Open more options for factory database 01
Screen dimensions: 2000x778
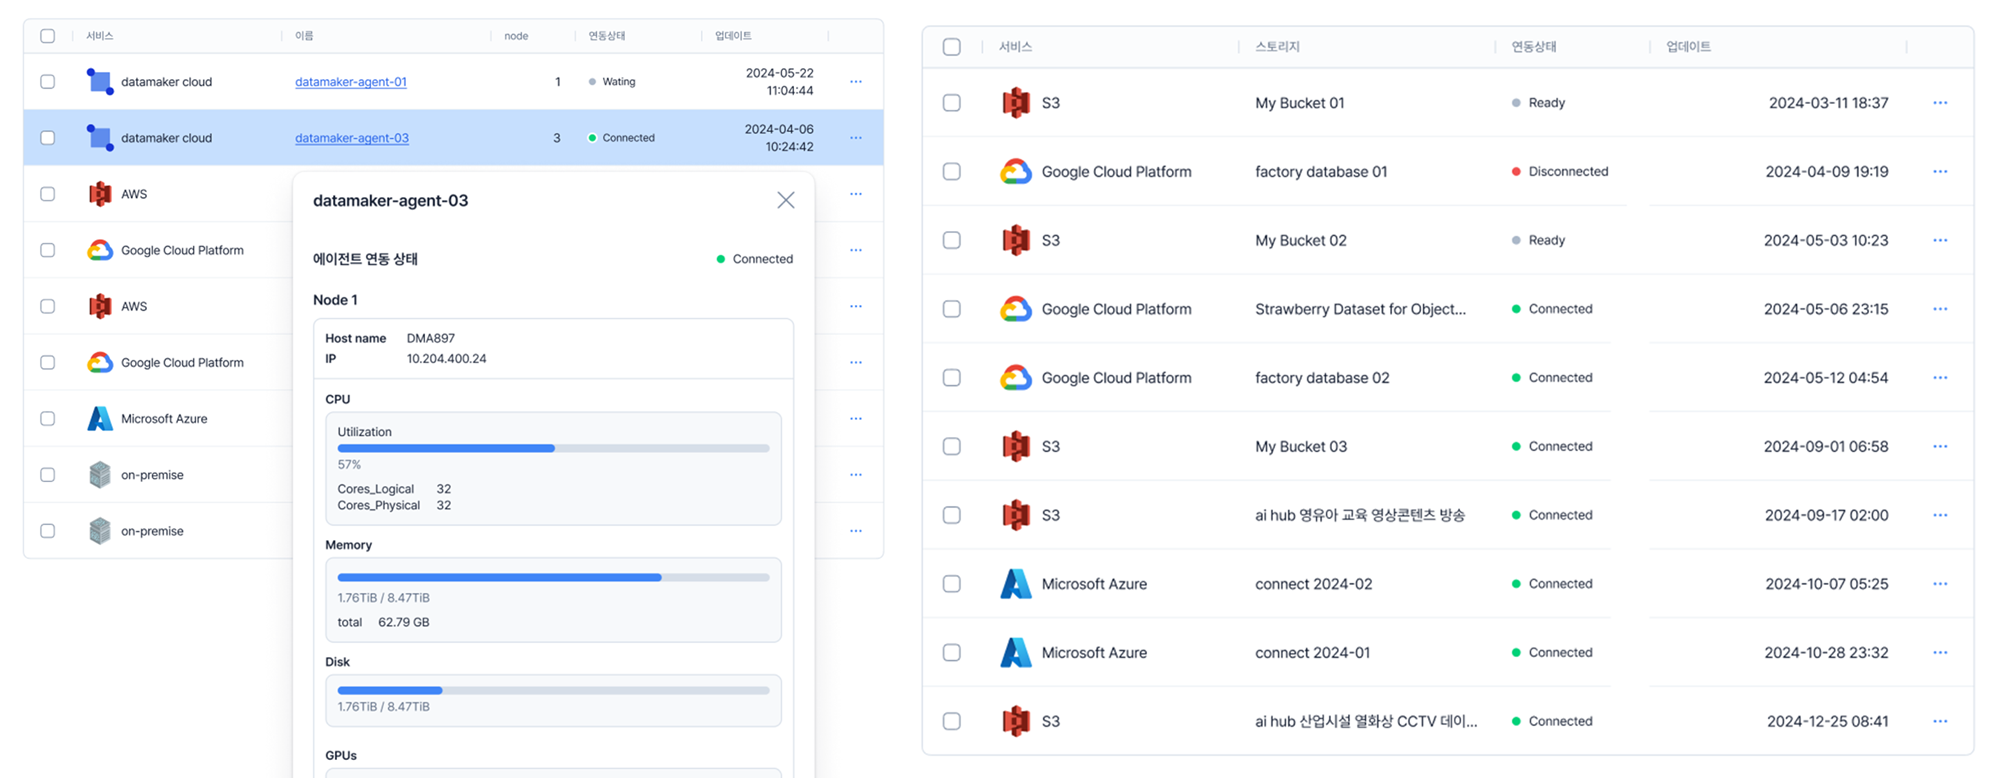tap(1940, 172)
